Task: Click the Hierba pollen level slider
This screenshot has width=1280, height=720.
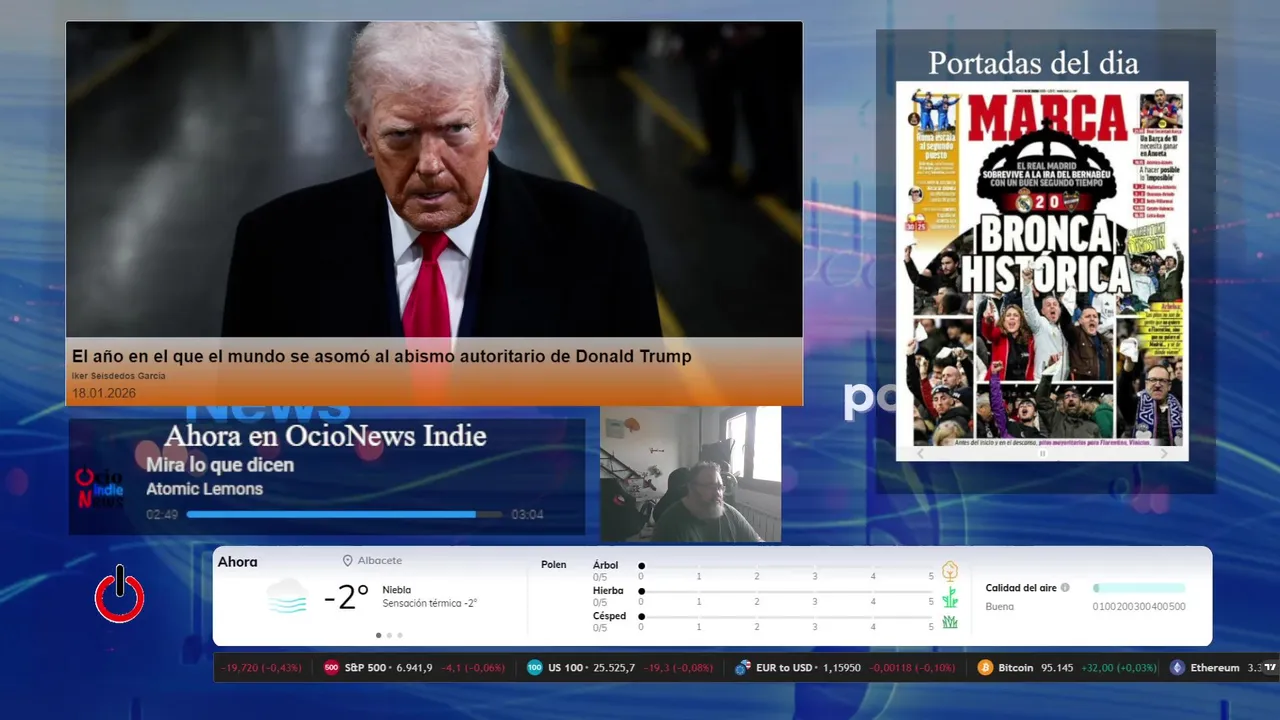Action: tap(786, 591)
